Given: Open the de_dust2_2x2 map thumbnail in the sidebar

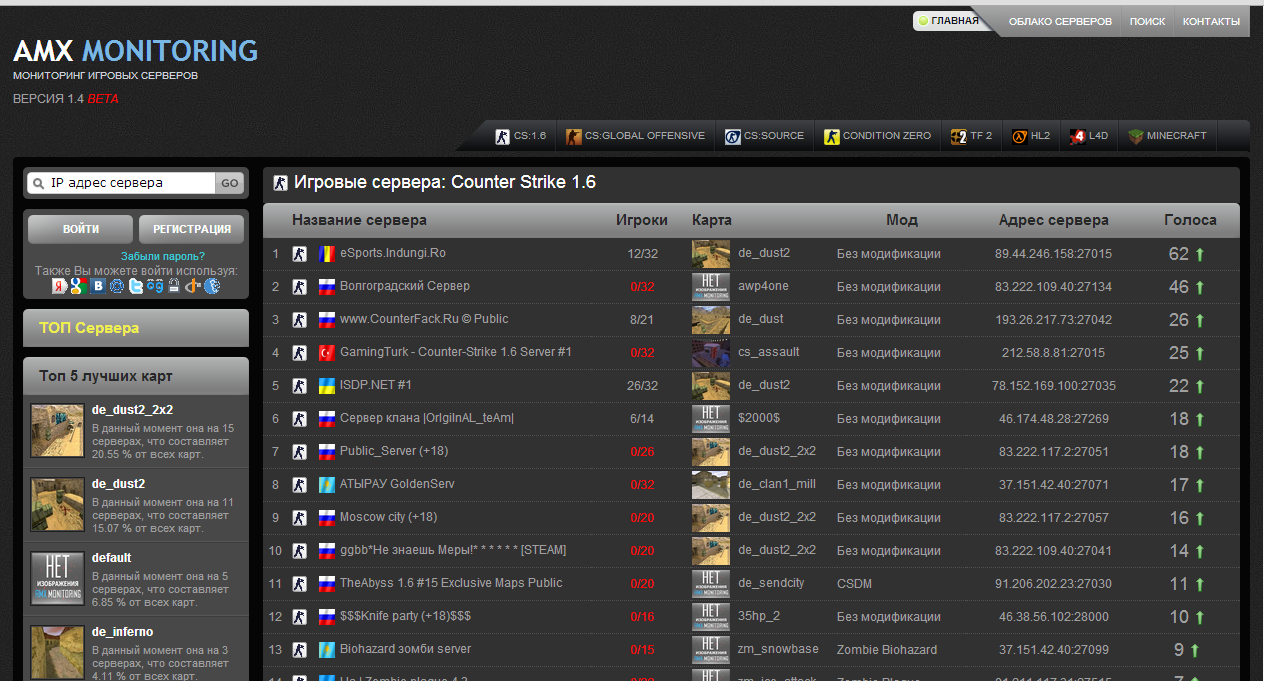Looking at the screenshot, I should 57,431.
